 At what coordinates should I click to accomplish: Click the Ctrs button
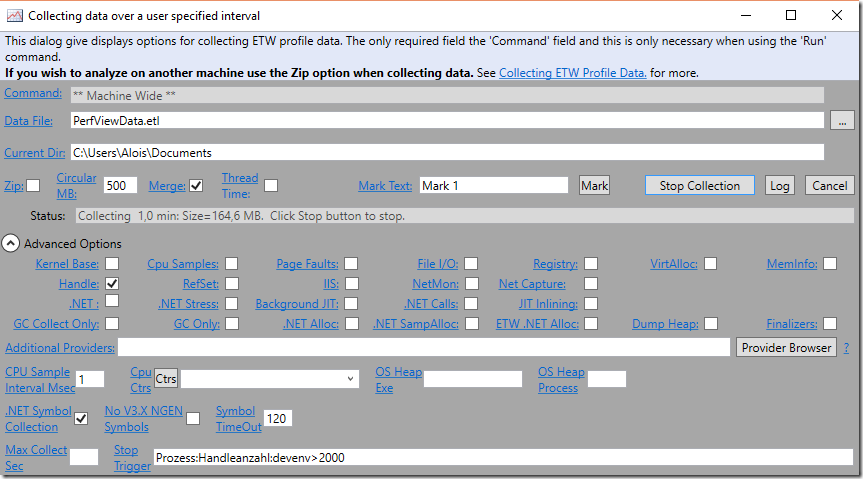[x=166, y=378]
